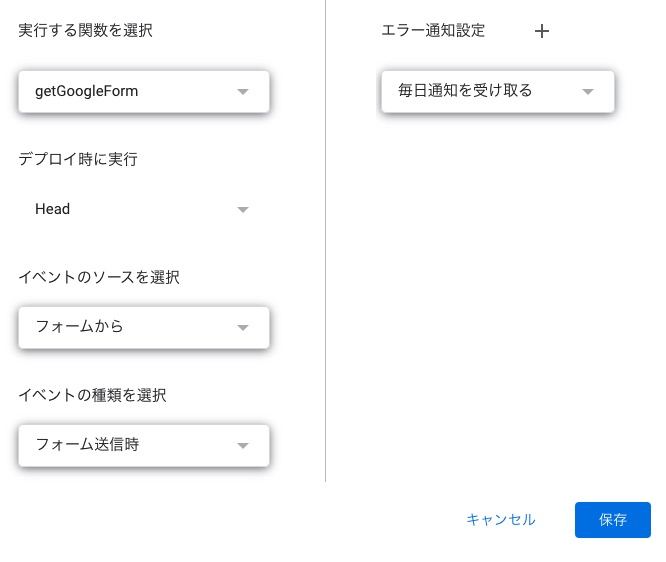Image resolution: width=666 pixels, height=562 pixels.
Task: Open the getGoogleForm function dropdown
Action: click(x=144, y=92)
